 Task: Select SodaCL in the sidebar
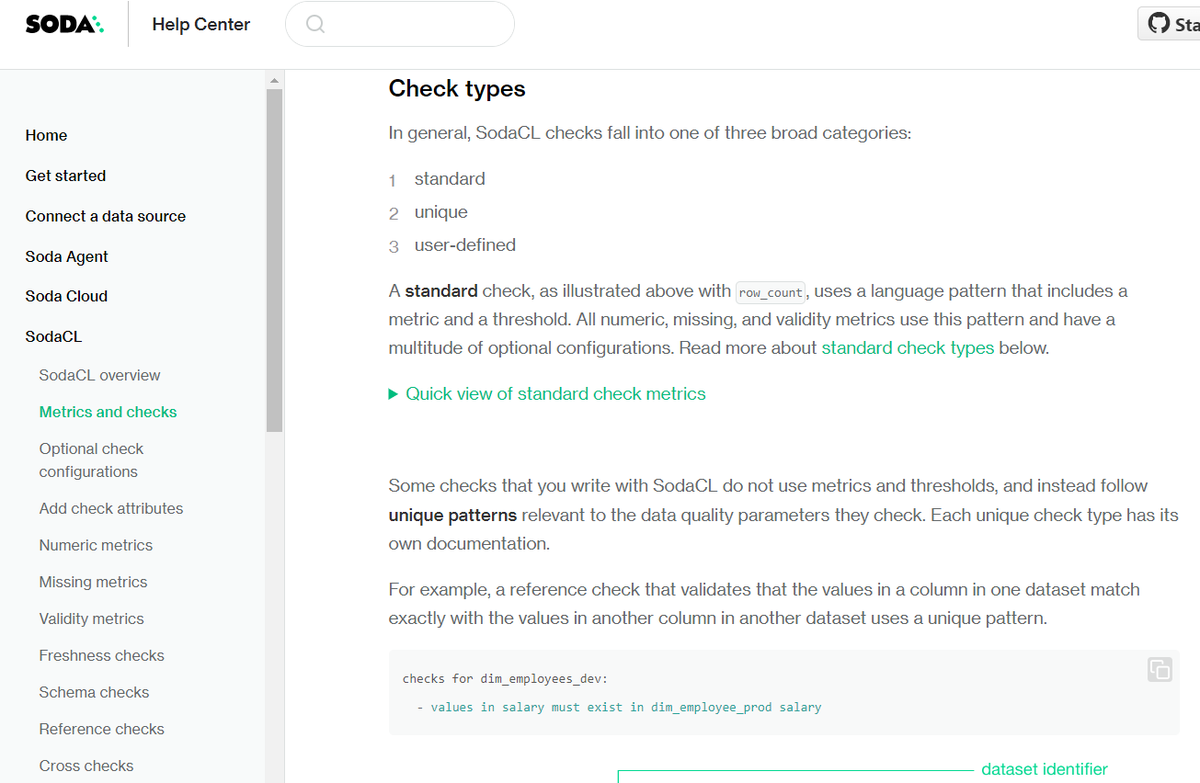53,337
